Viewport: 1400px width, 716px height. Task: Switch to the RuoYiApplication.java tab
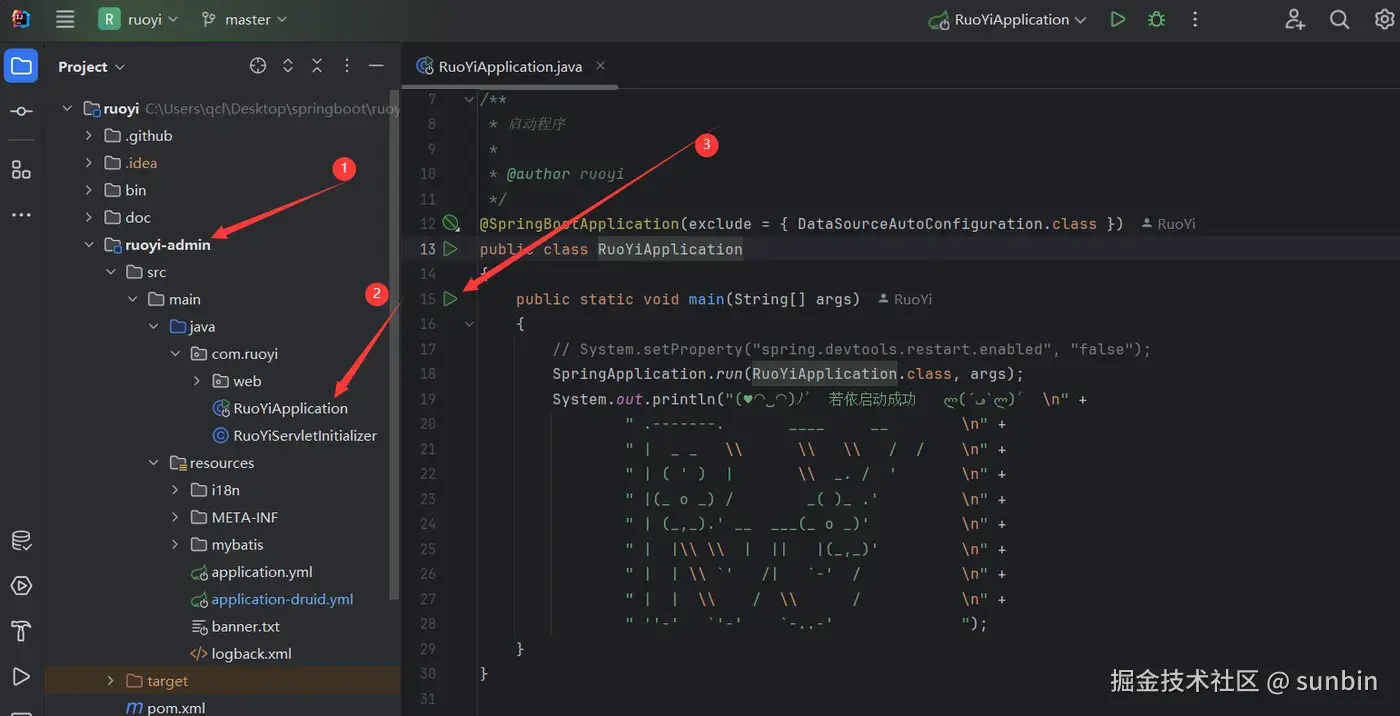510,67
